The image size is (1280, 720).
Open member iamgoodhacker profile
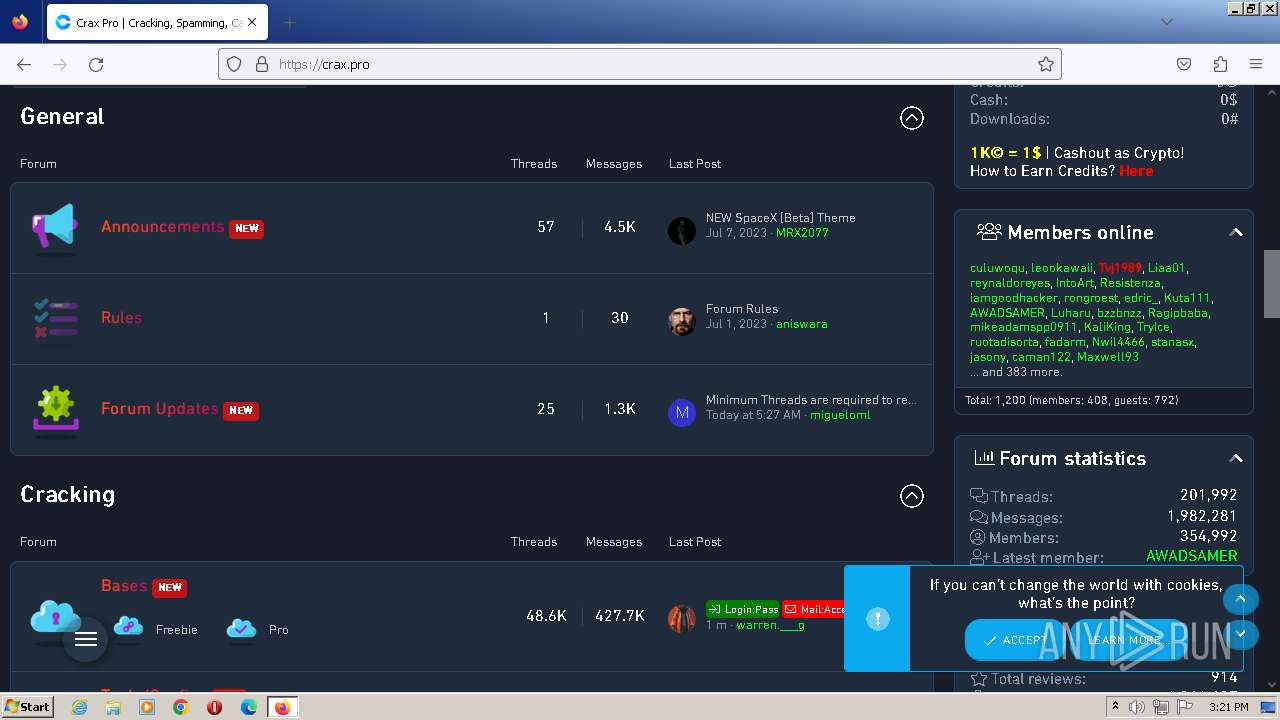pyautogui.click(x=1013, y=298)
